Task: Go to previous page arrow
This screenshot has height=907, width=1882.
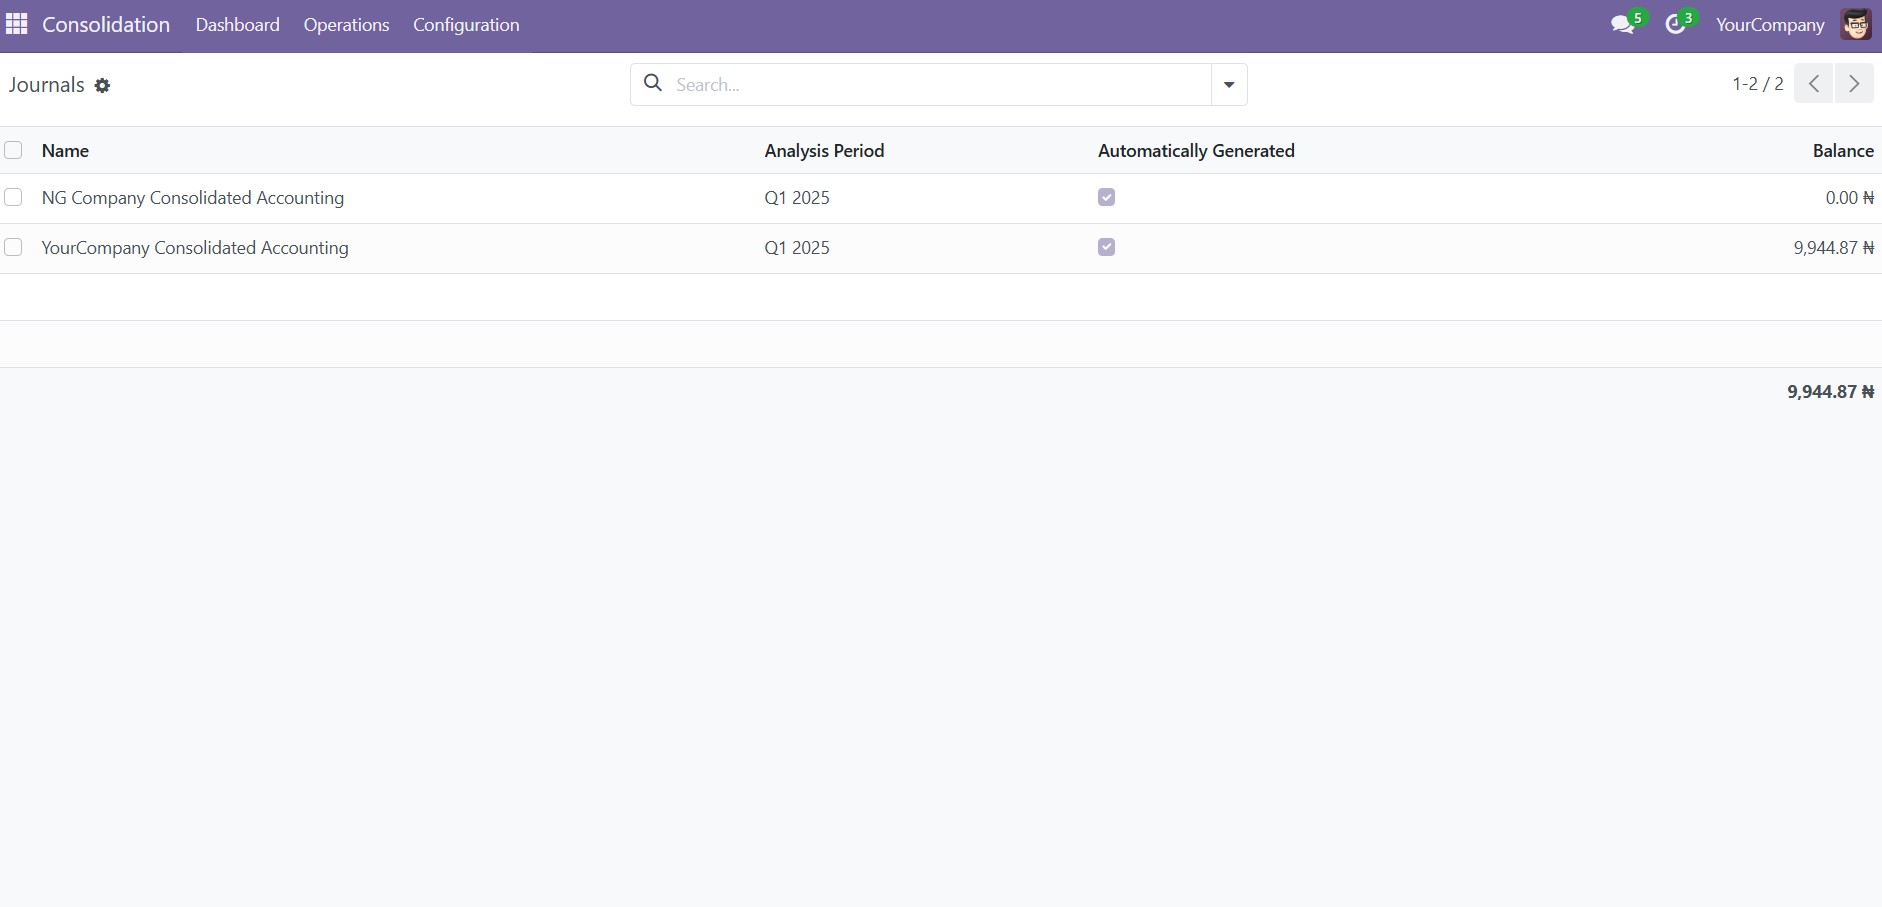Action: coord(1813,84)
